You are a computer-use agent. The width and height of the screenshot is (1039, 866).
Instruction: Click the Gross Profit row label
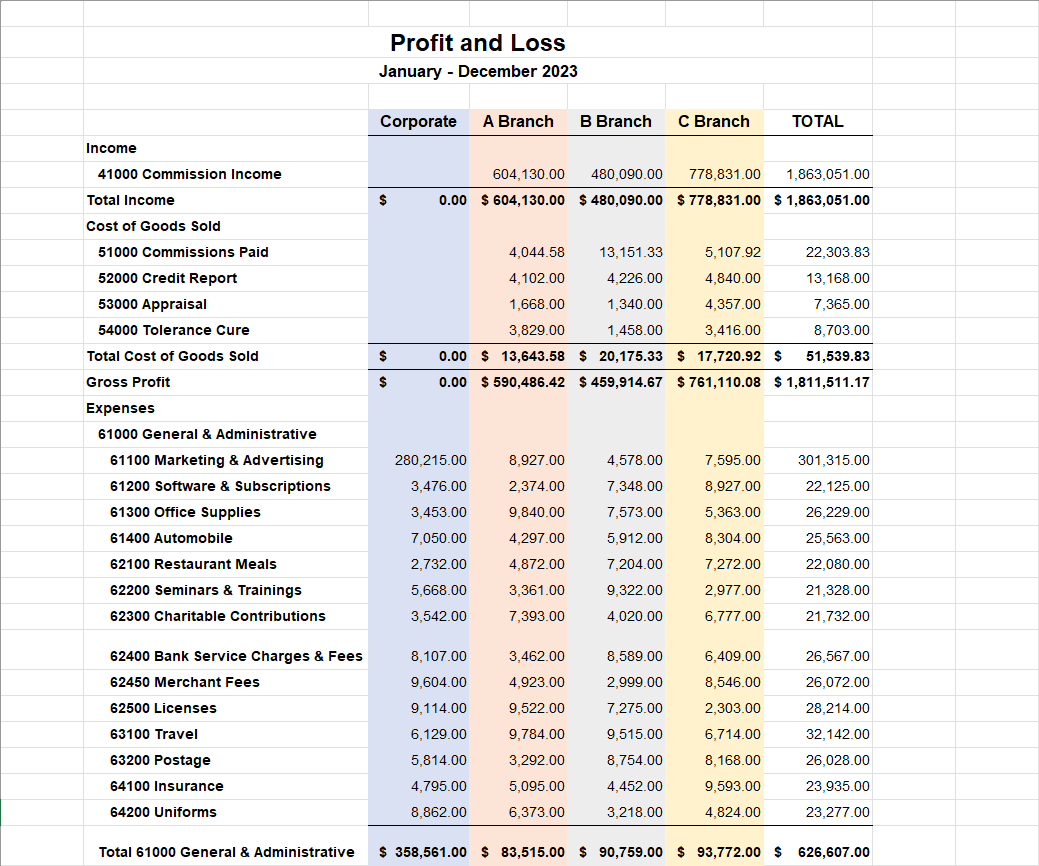[x=128, y=382]
